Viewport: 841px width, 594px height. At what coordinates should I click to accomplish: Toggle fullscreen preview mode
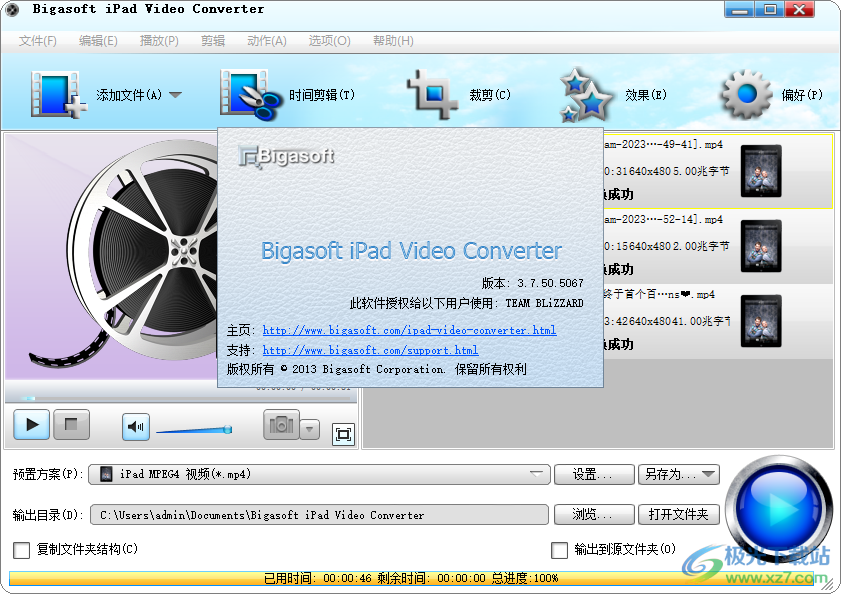pyautogui.click(x=343, y=435)
